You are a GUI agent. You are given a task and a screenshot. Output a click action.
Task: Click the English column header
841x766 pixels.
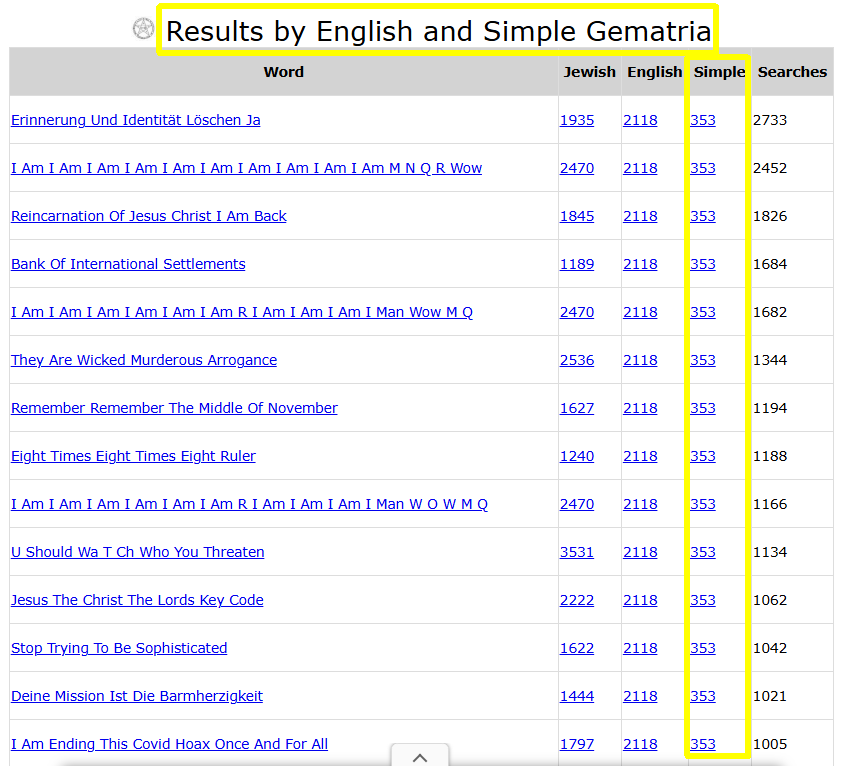click(x=654, y=71)
